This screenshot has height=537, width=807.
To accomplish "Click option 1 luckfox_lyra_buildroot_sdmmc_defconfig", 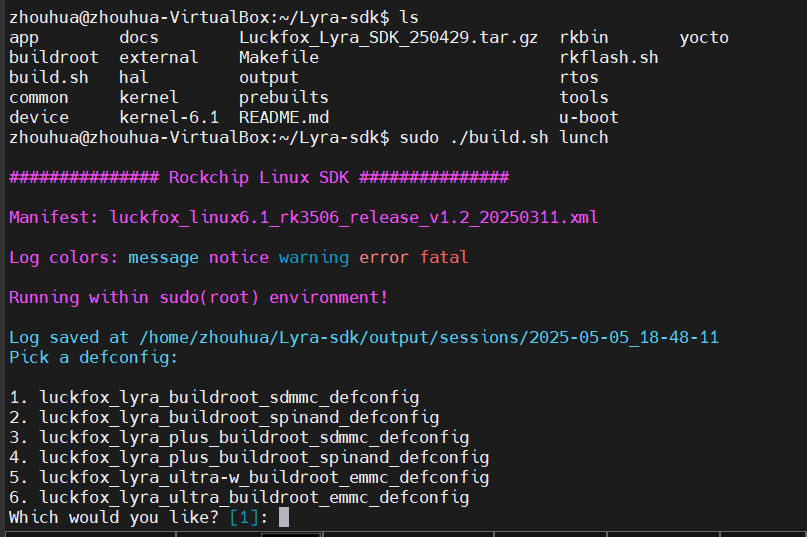I will pyautogui.click(x=214, y=397).
